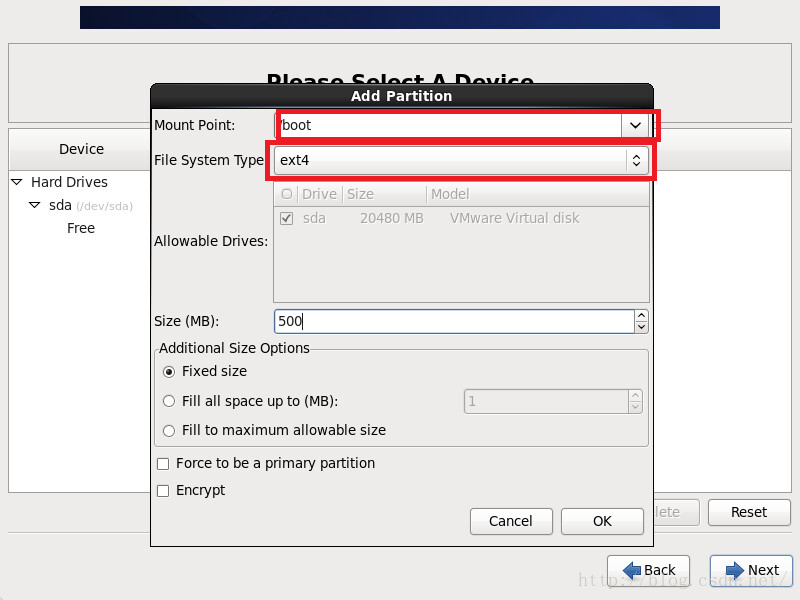Enable Force to be a primary partition

click(x=163, y=464)
